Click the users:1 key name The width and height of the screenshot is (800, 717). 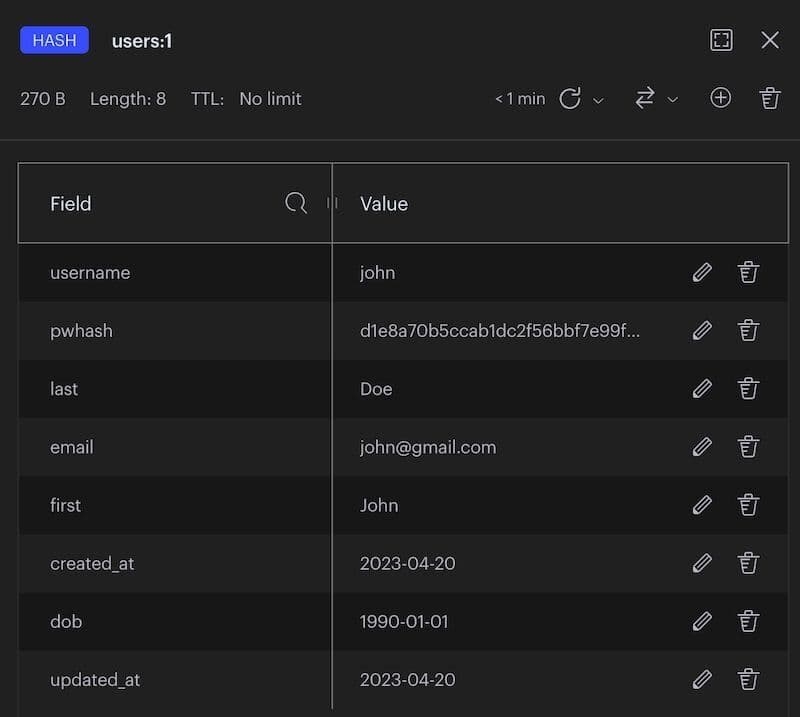click(x=142, y=41)
